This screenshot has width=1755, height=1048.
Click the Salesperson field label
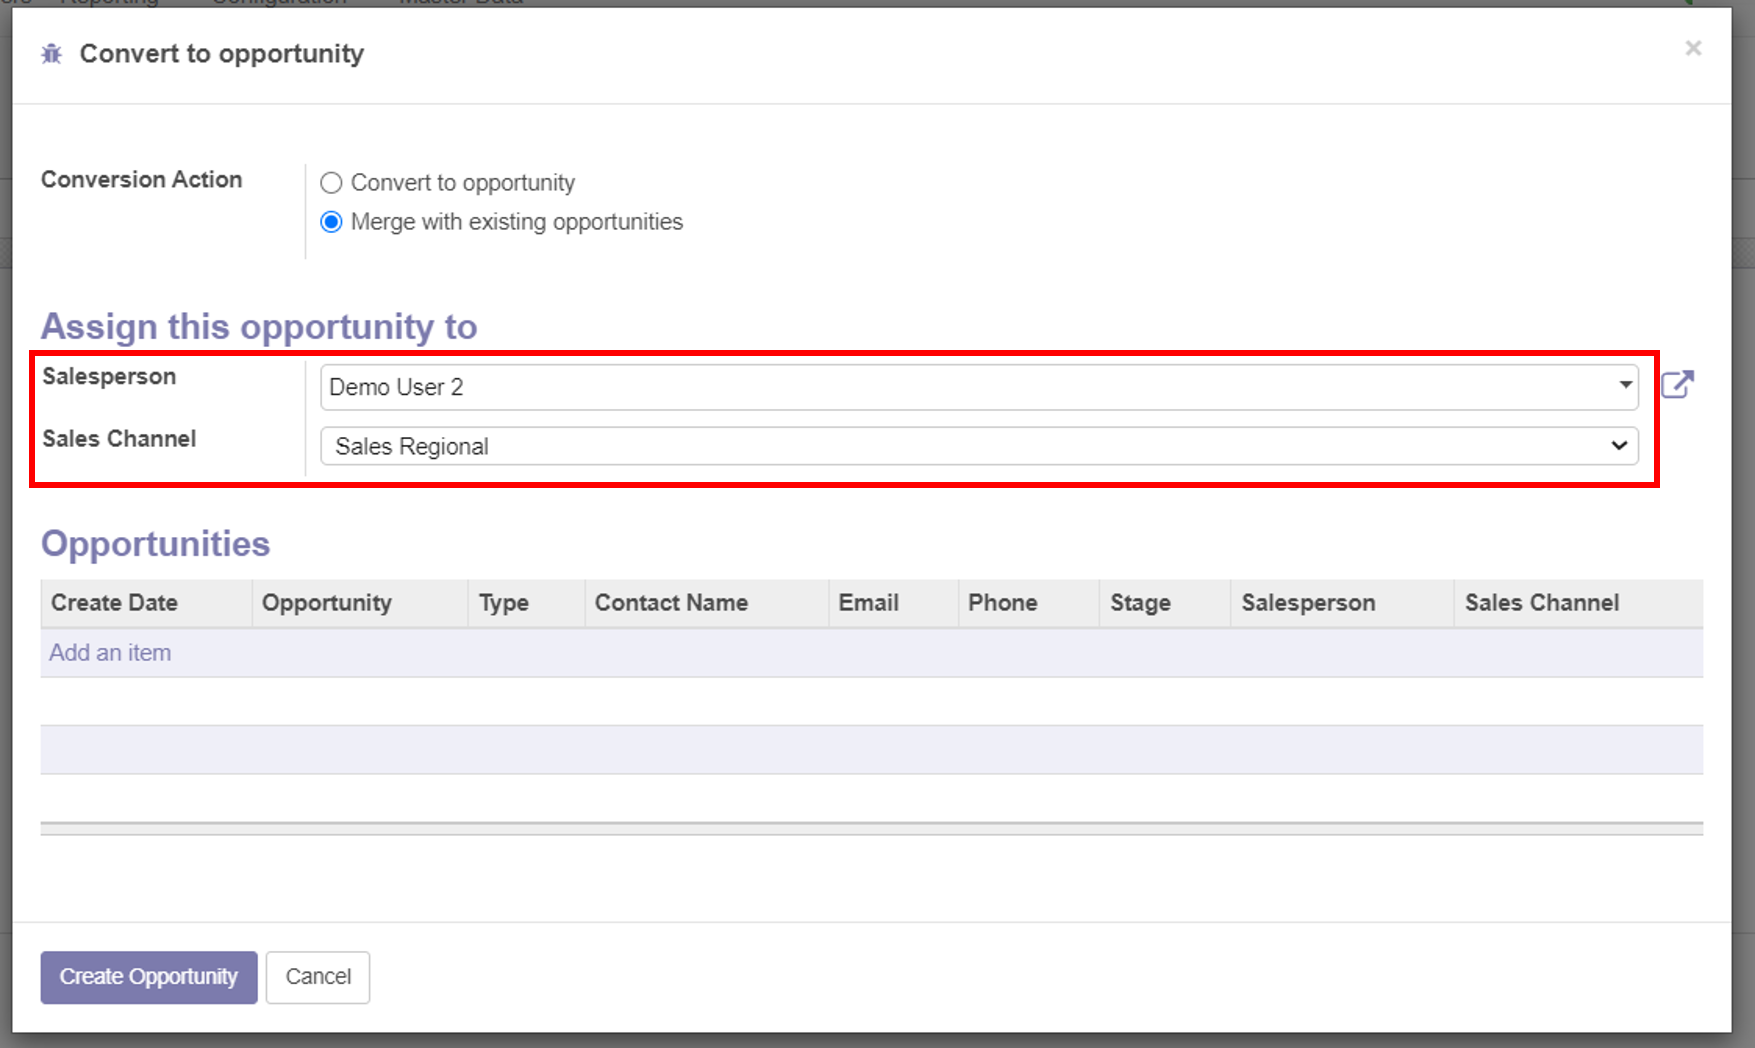[109, 377]
